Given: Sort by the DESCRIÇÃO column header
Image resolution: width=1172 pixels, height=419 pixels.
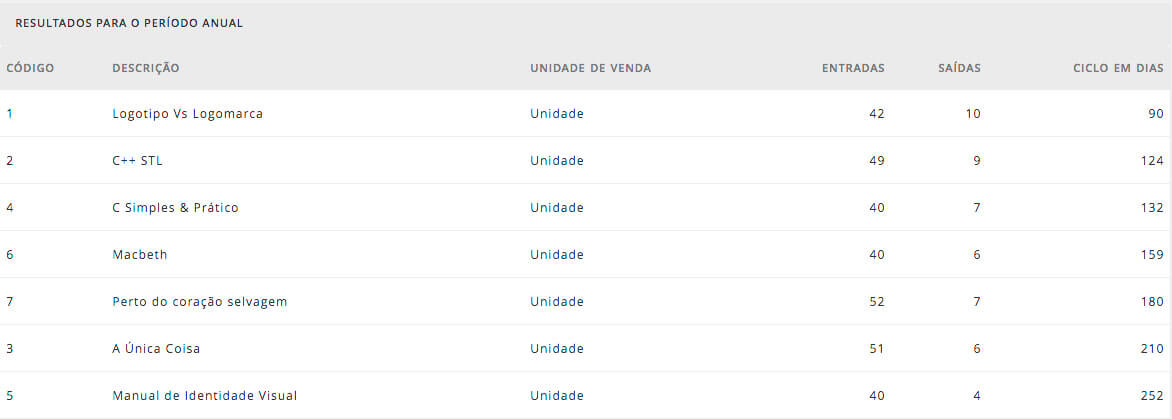Looking at the screenshot, I should coord(146,68).
